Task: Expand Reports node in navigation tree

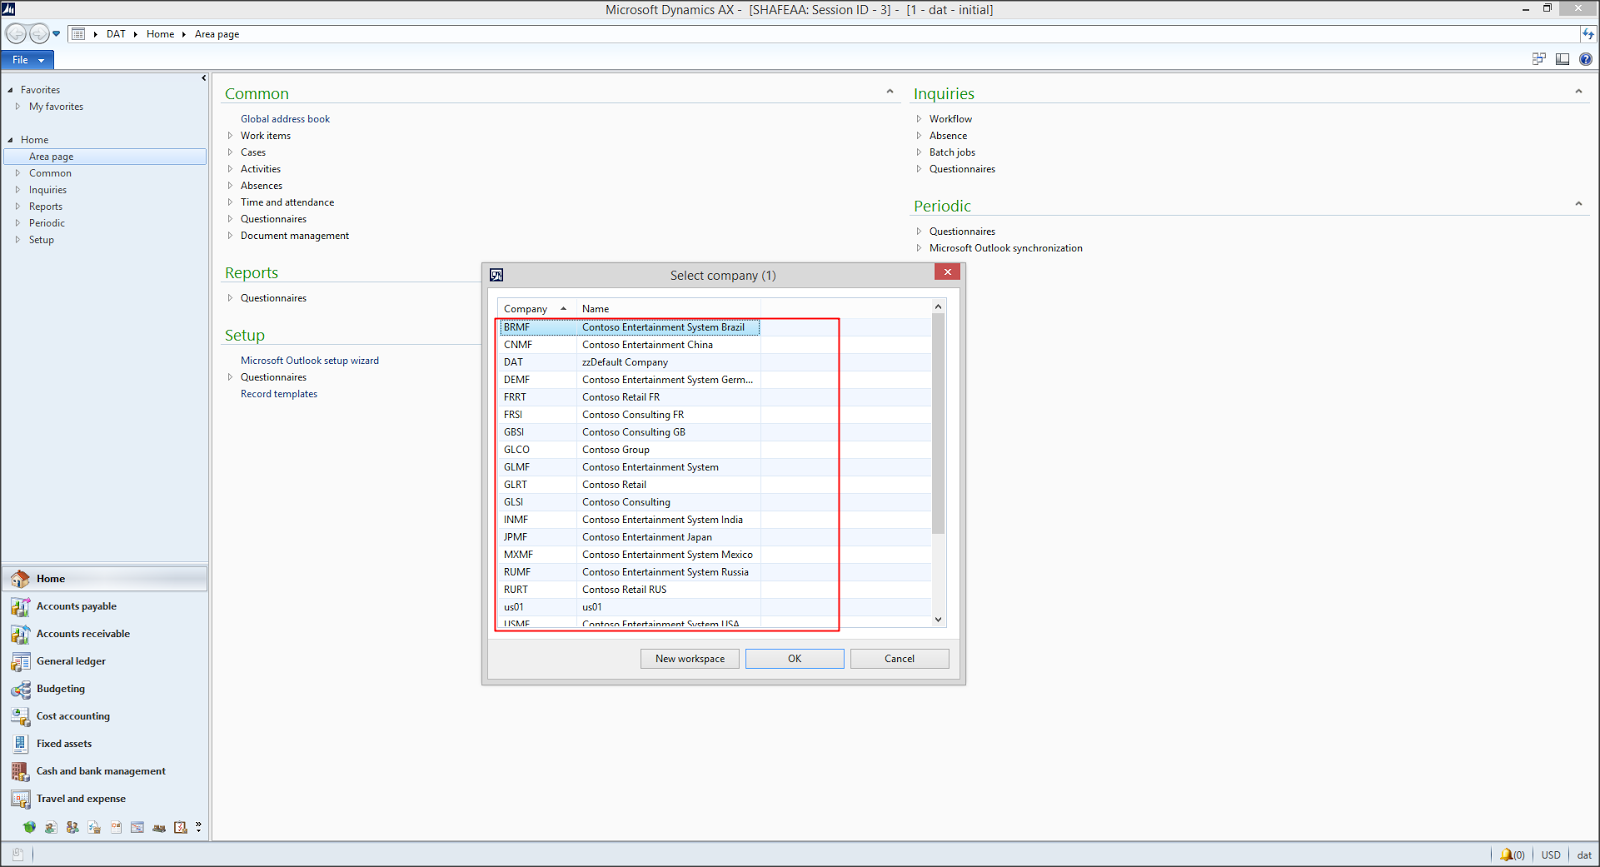Action: click(x=17, y=206)
